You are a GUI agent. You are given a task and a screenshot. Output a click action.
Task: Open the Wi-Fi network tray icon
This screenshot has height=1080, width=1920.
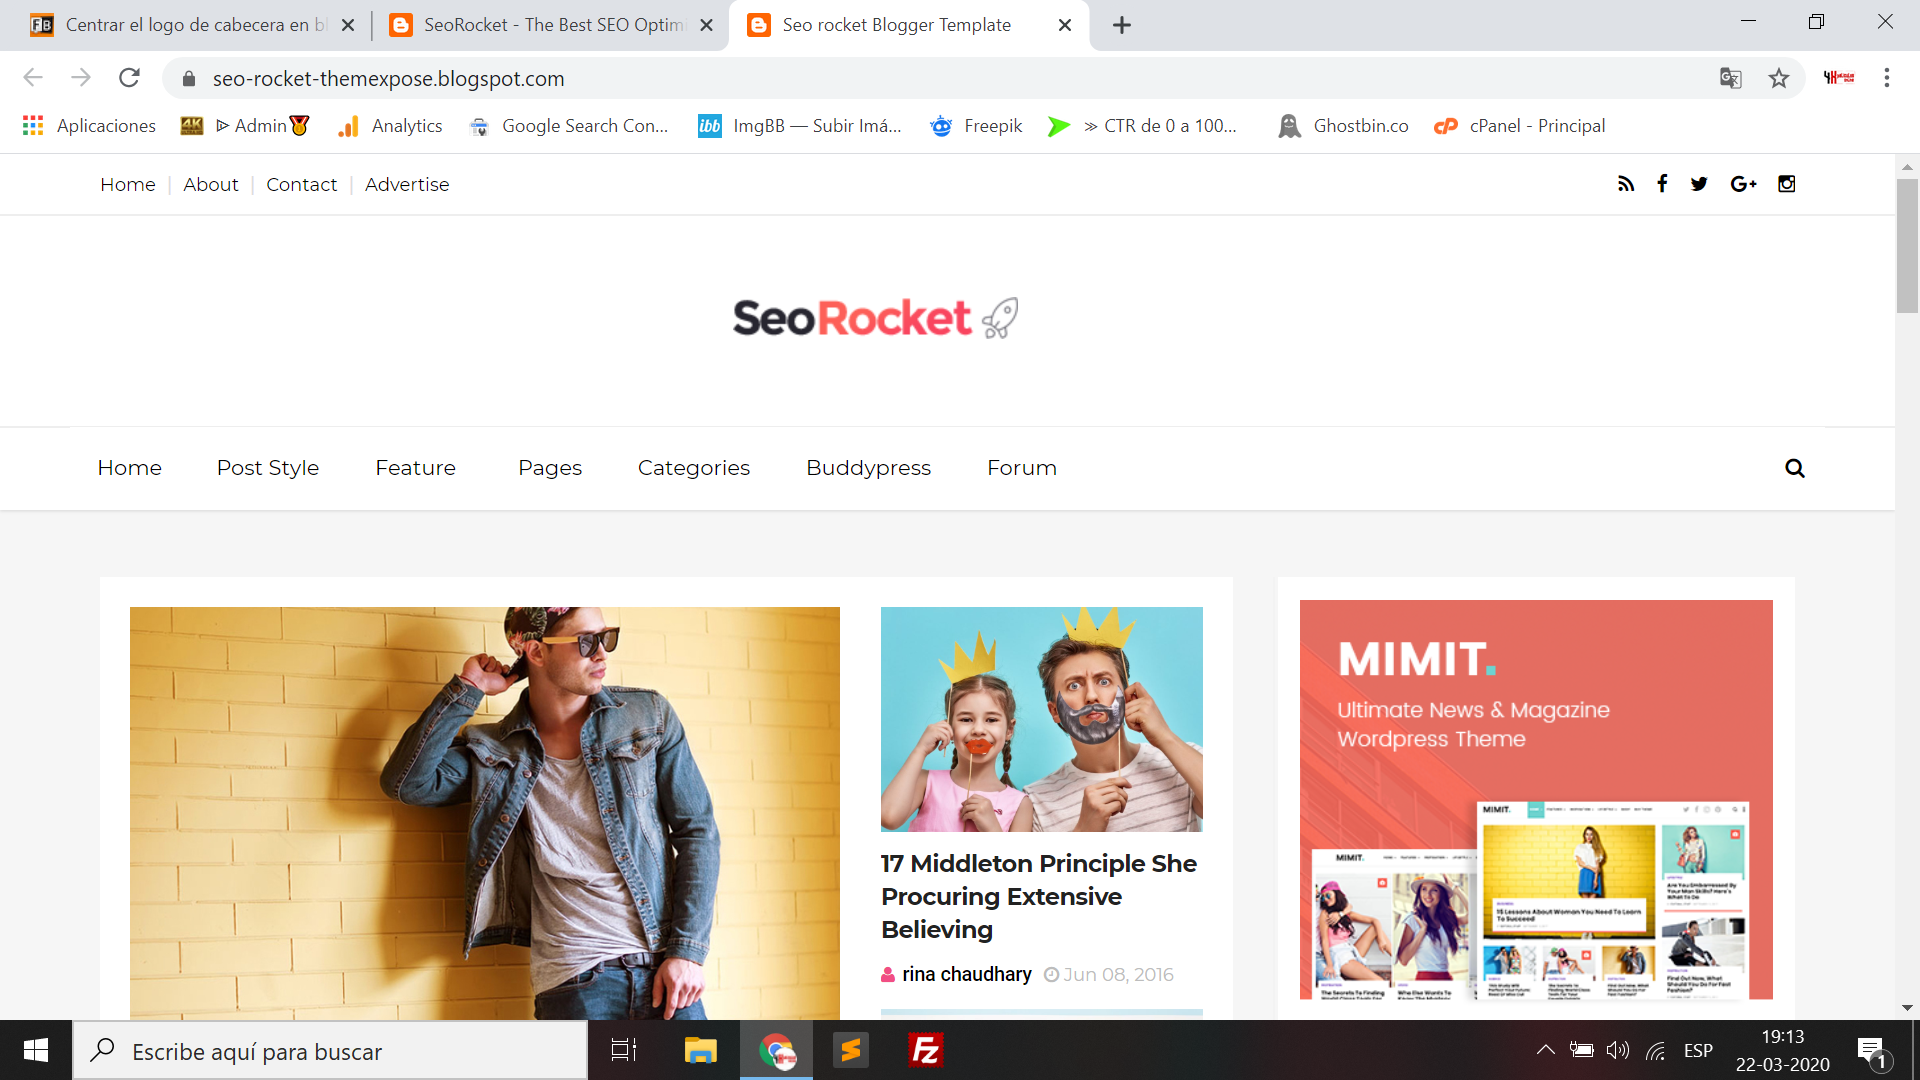tap(1656, 1050)
